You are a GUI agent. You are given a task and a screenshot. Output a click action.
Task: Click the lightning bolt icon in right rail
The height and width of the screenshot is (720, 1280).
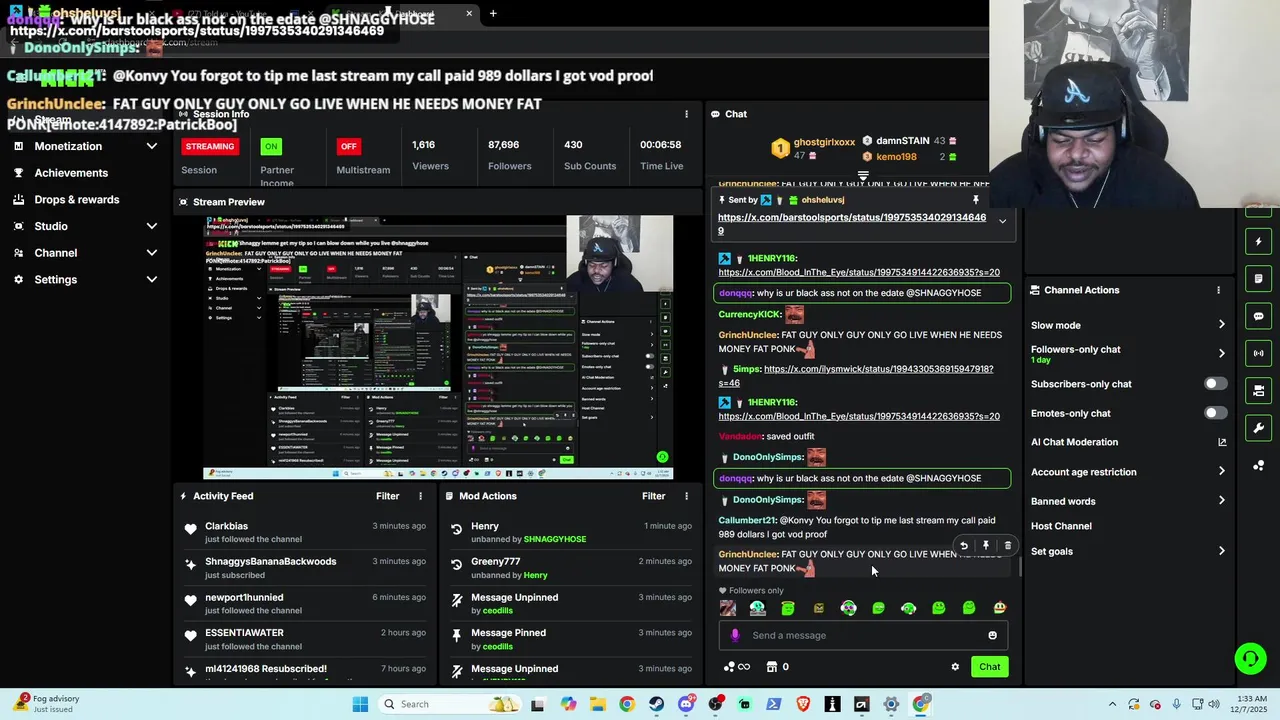point(1259,242)
